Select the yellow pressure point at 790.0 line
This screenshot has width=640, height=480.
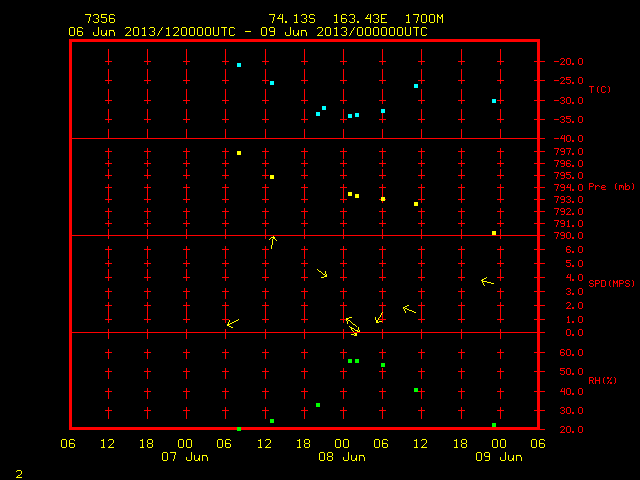[x=494, y=233]
